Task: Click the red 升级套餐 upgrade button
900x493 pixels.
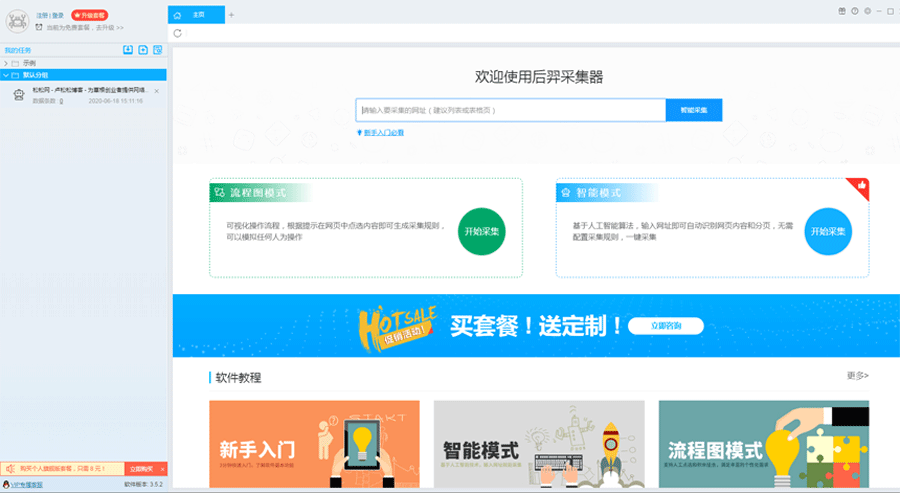Action: [90, 15]
